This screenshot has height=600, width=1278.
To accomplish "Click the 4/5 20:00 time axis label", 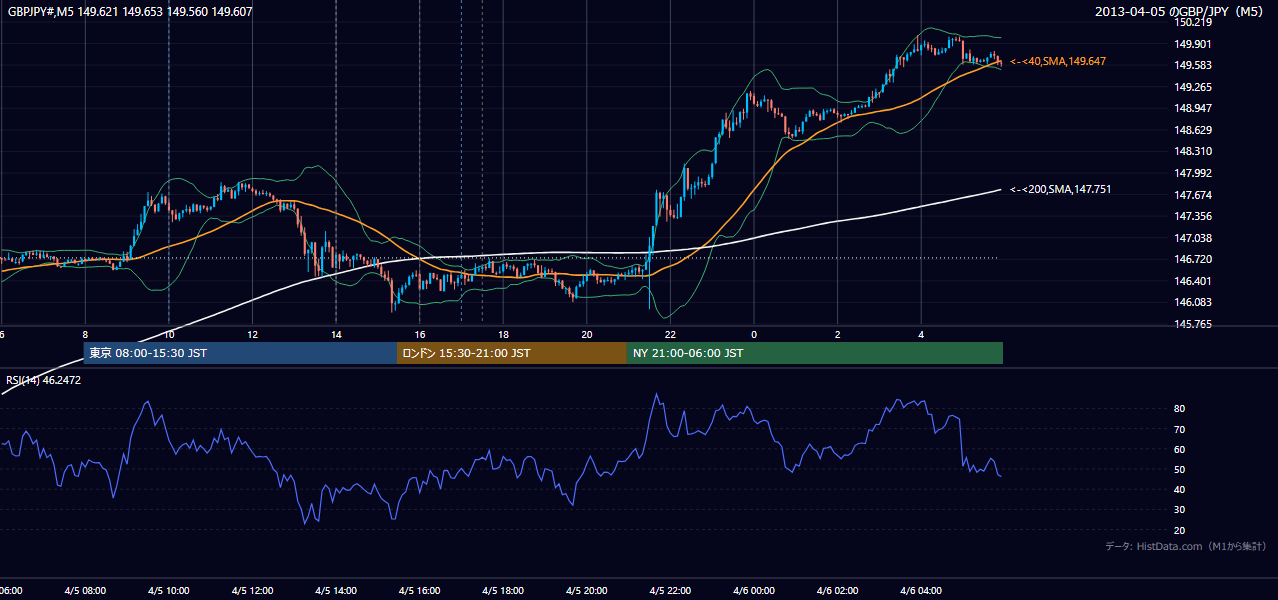I will pyautogui.click(x=587, y=591).
